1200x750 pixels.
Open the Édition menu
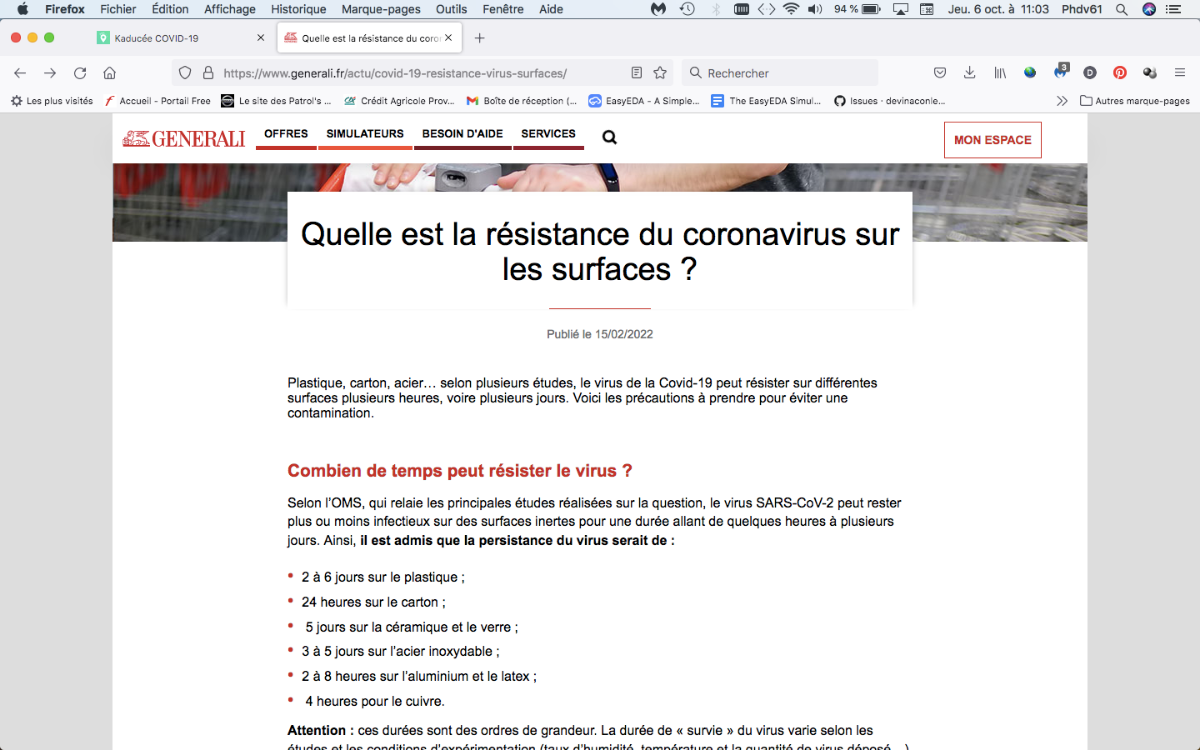[x=170, y=9]
